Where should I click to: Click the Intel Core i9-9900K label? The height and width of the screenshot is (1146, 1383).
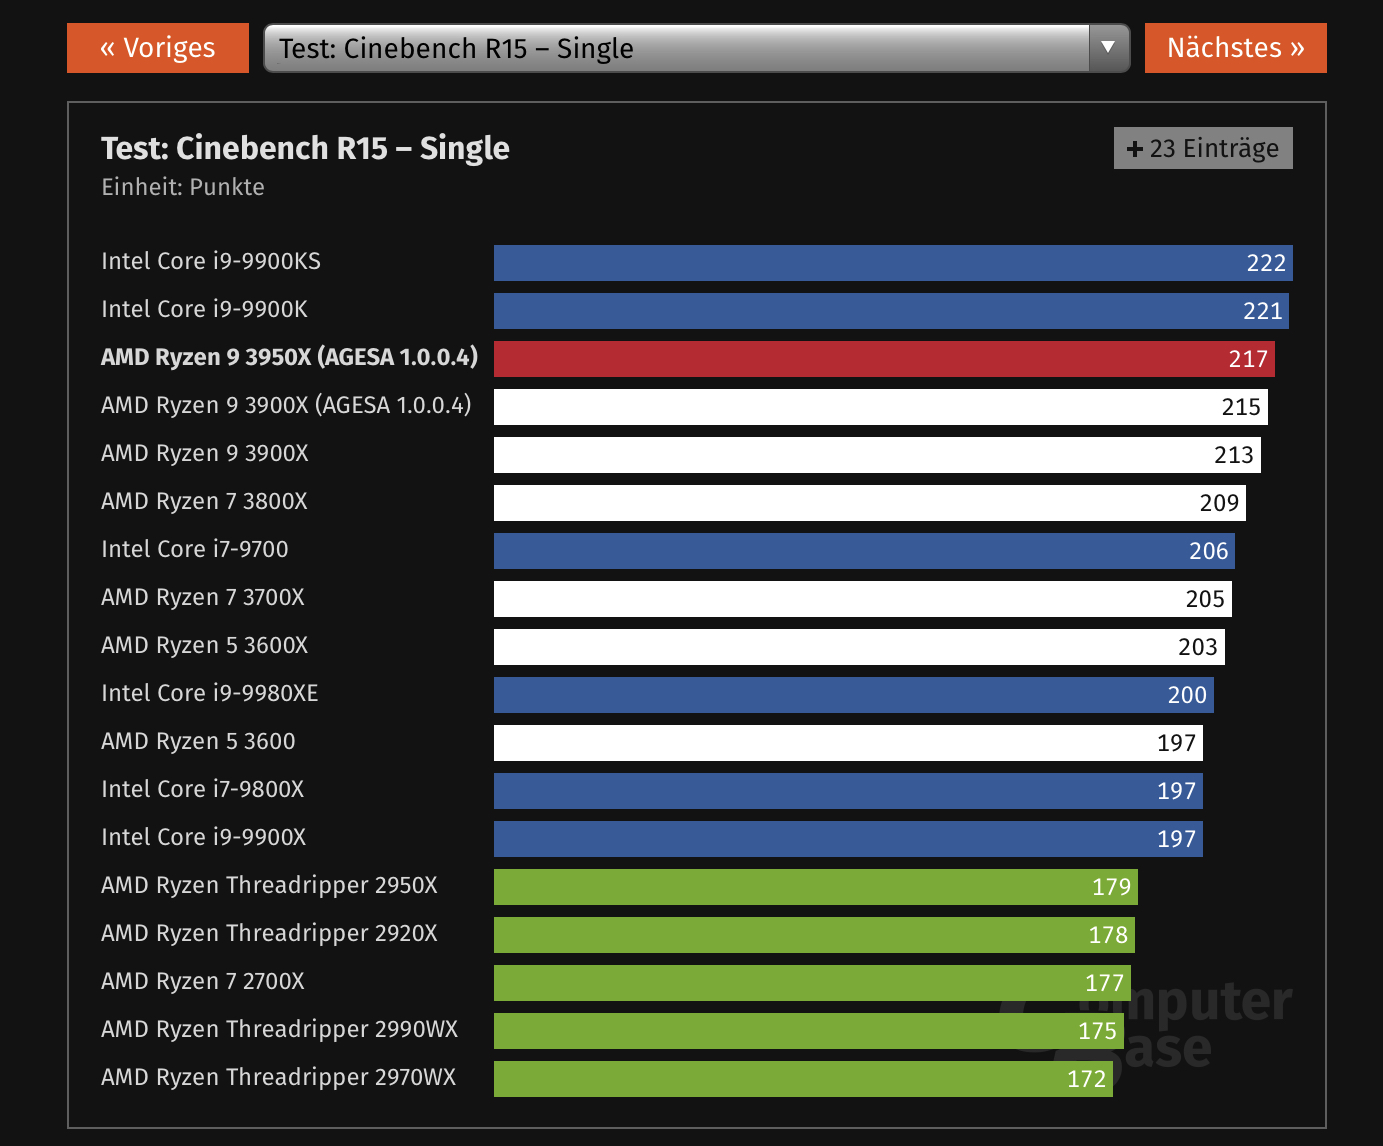tap(204, 309)
